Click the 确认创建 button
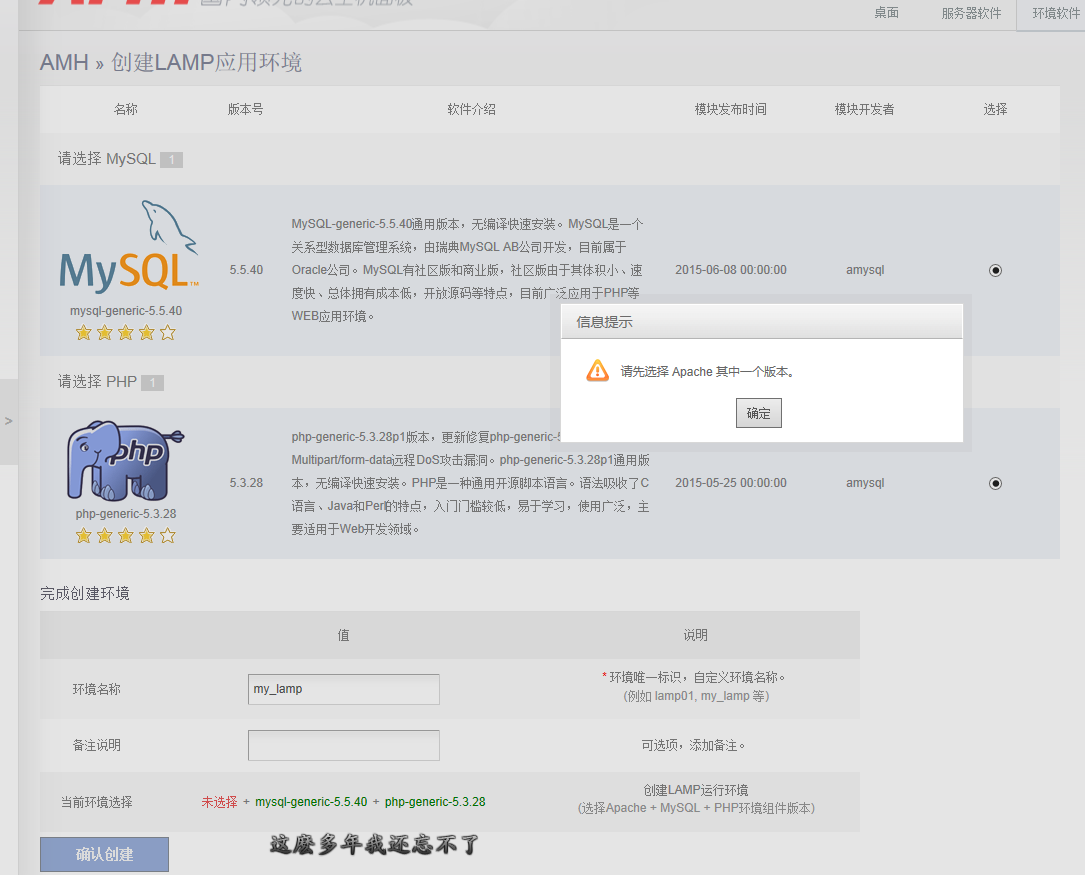1085x875 pixels. point(104,854)
